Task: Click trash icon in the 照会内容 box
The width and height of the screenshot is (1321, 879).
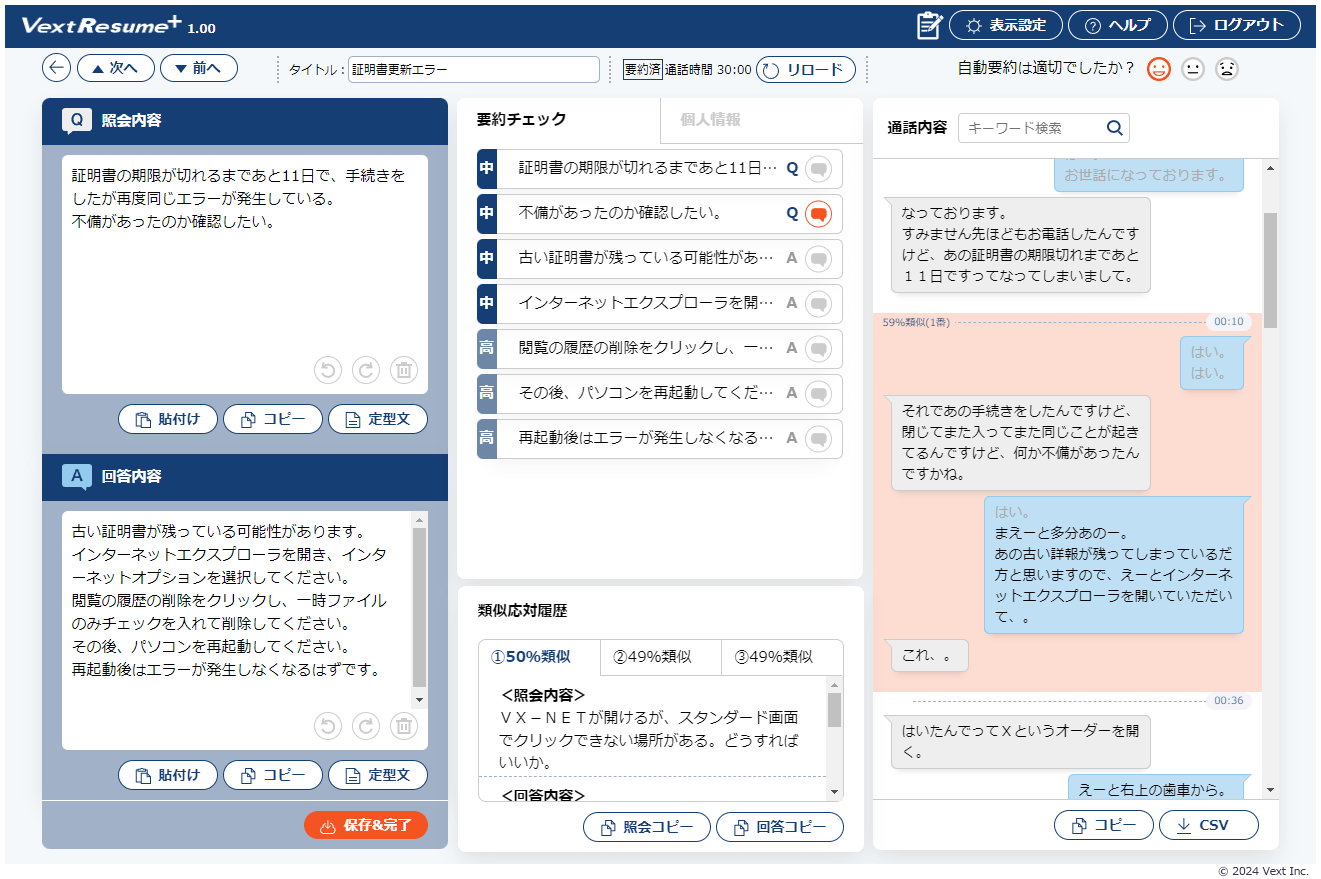Action: (403, 370)
